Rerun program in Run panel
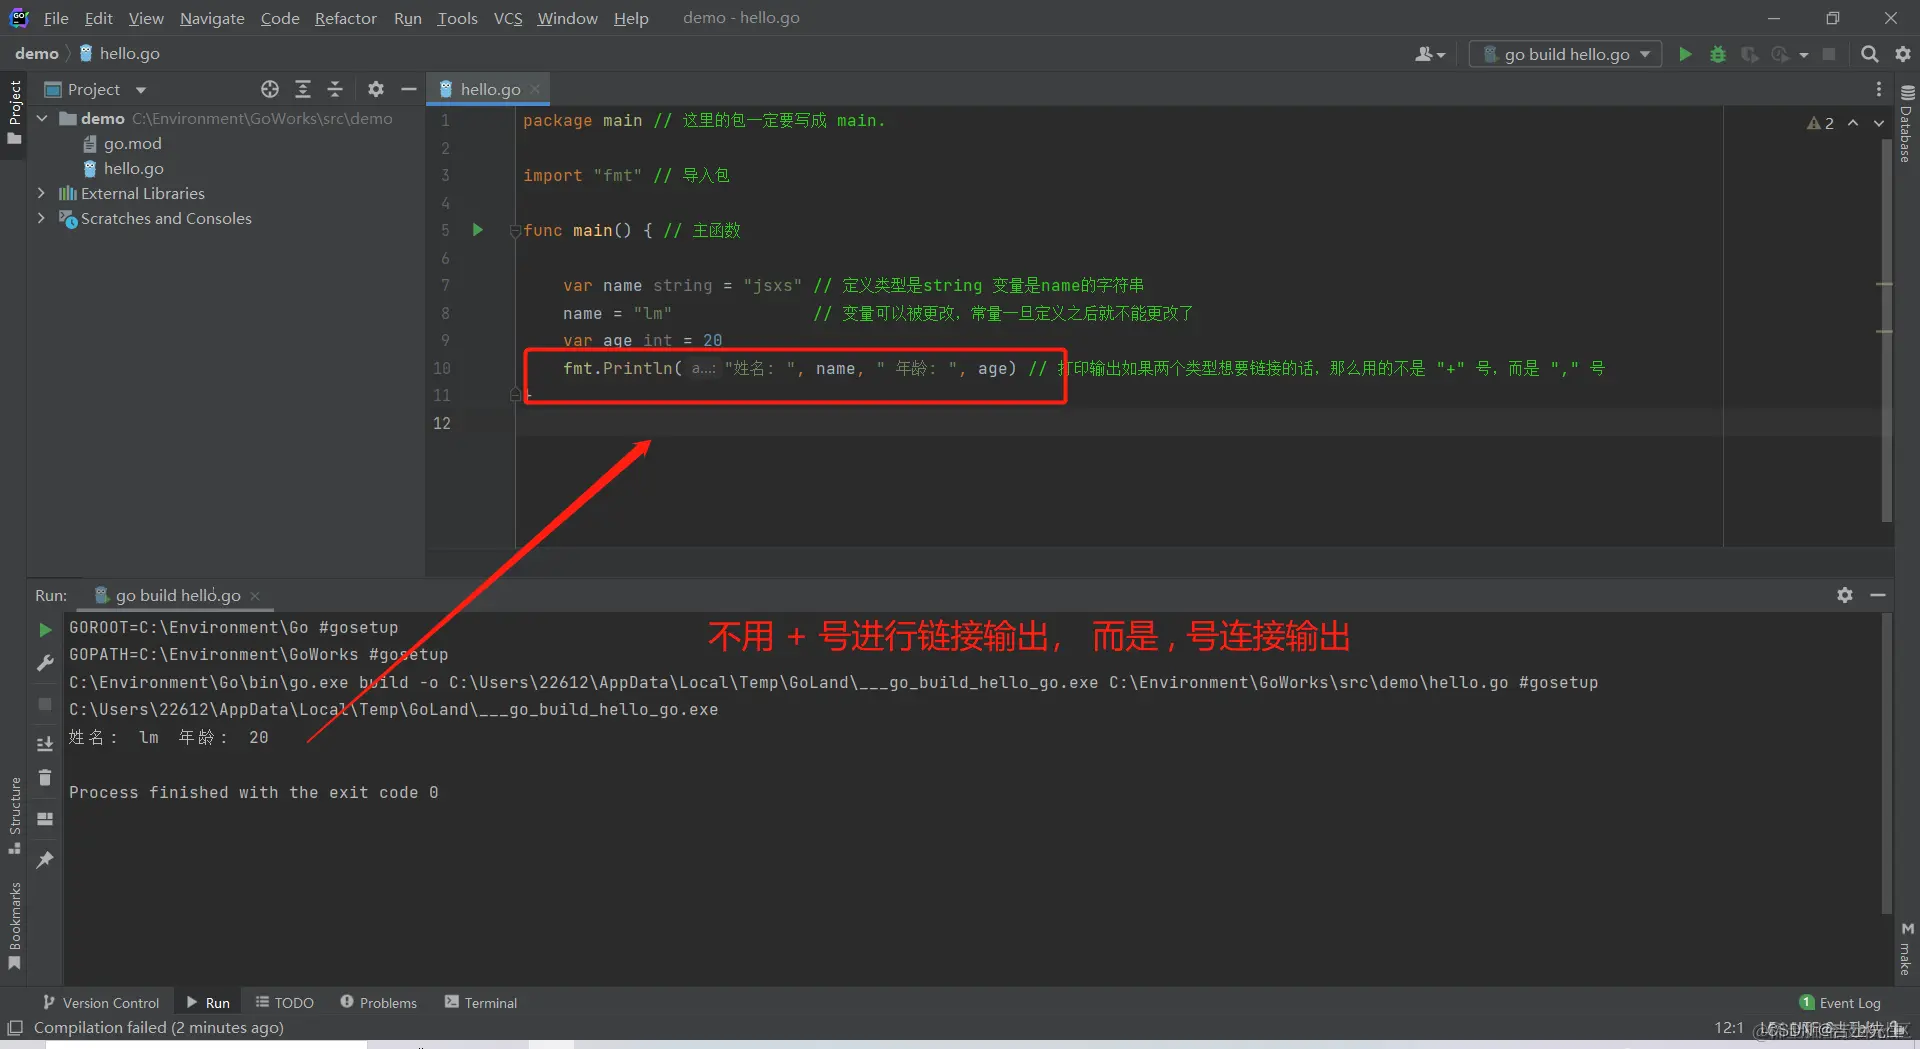1920x1049 pixels. click(x=45, y=630)
